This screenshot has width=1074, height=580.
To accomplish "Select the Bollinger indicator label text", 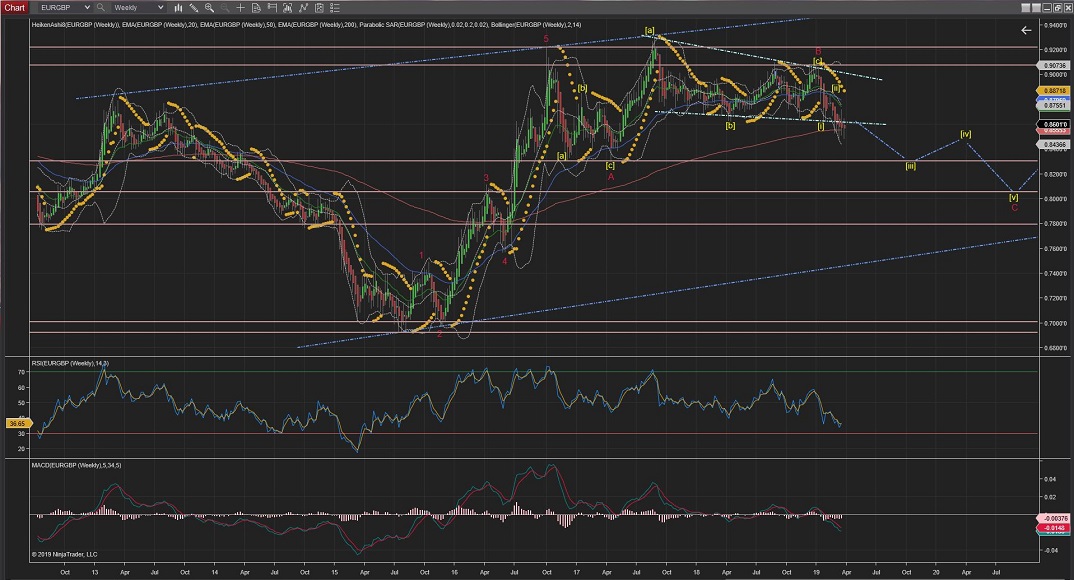I will (x=537, y=25).
